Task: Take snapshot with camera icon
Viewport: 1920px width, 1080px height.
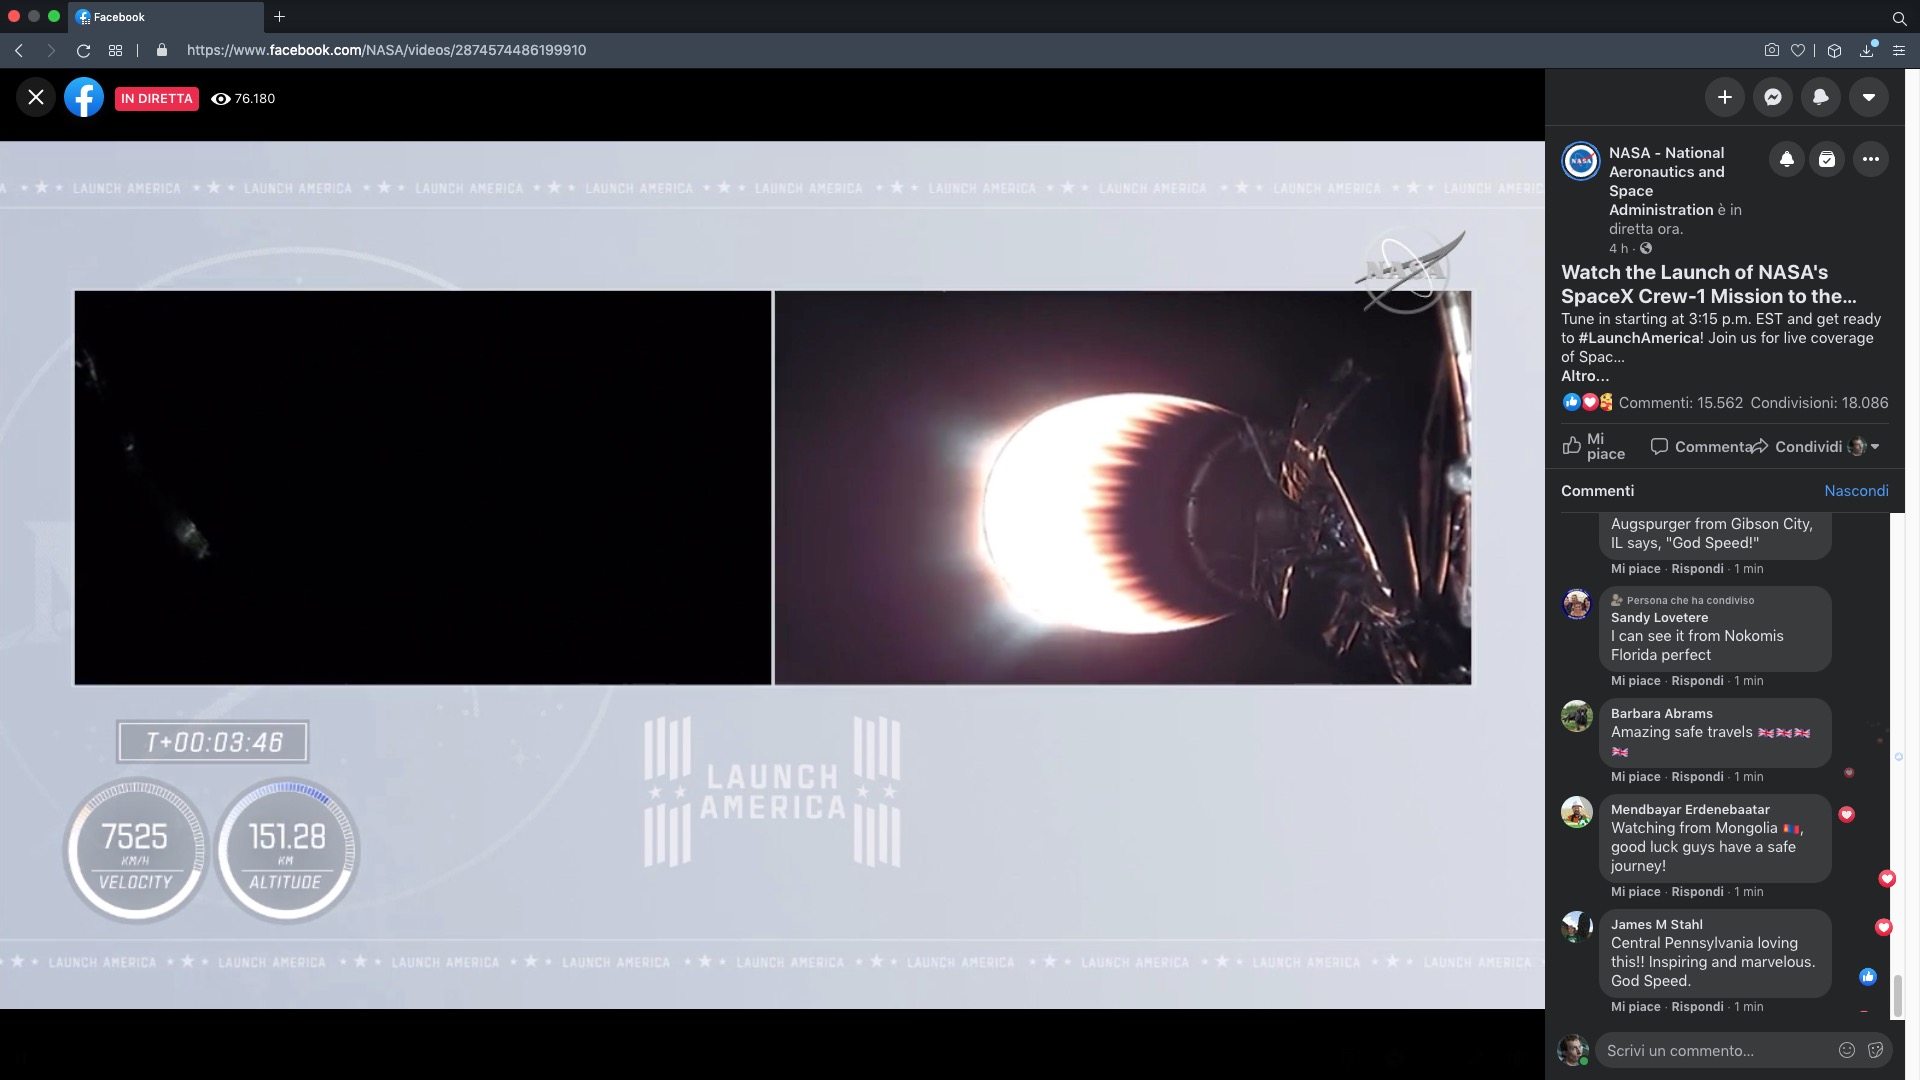Action: [x=1771, y=50]
